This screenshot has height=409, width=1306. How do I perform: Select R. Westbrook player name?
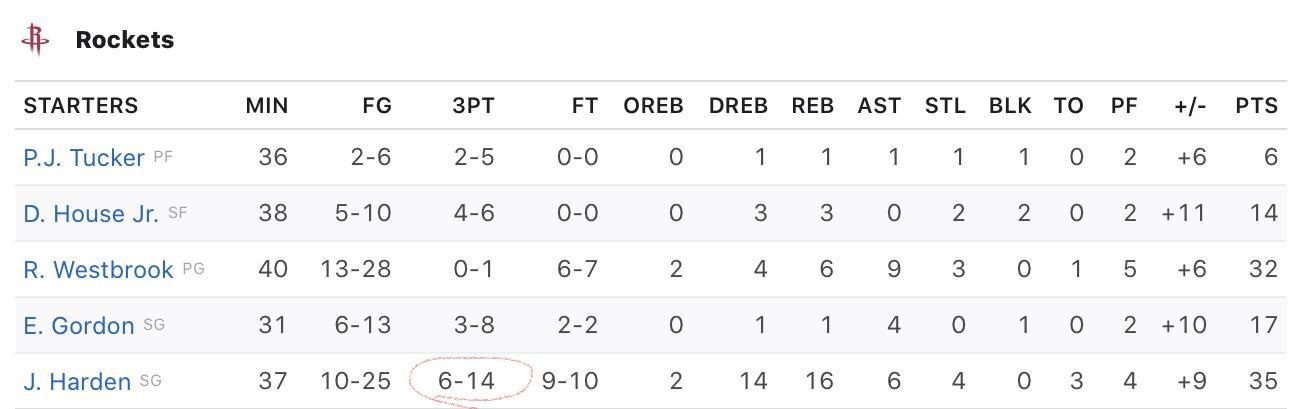(98, 270)
